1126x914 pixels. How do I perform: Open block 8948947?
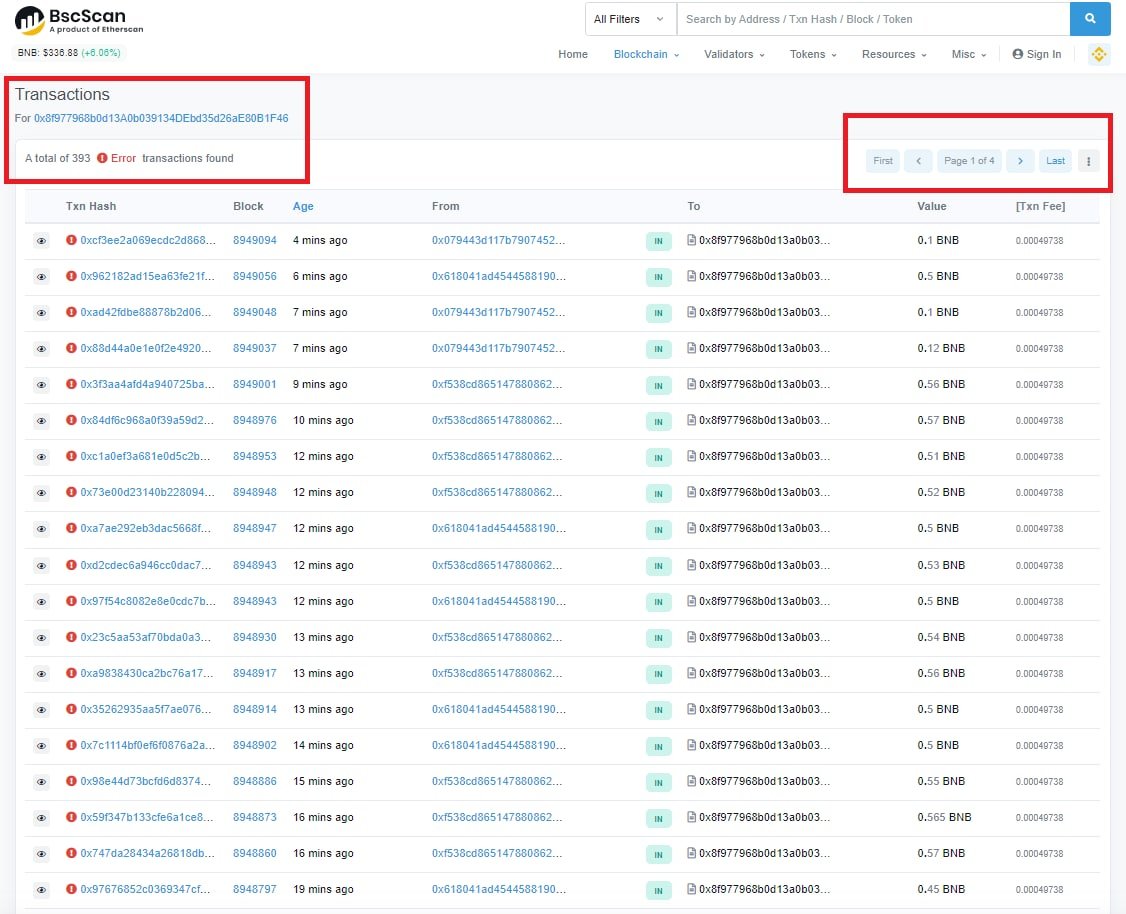point(254,528)
